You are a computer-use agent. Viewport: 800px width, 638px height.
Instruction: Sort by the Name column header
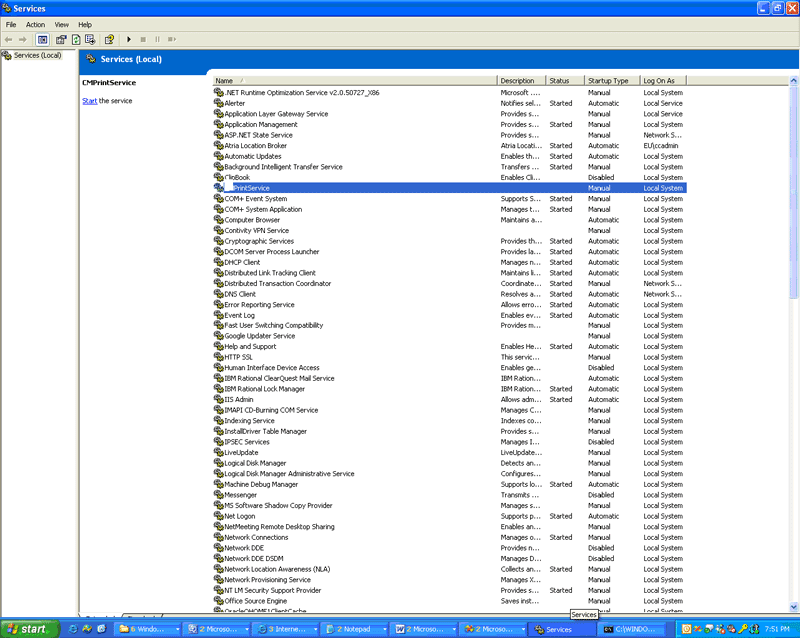(x=355, y=81)
